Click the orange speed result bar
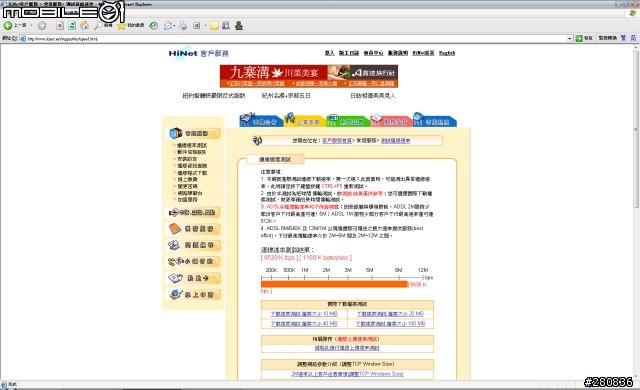This screenshot has width=640, height=390. click(x=334, y=284)
